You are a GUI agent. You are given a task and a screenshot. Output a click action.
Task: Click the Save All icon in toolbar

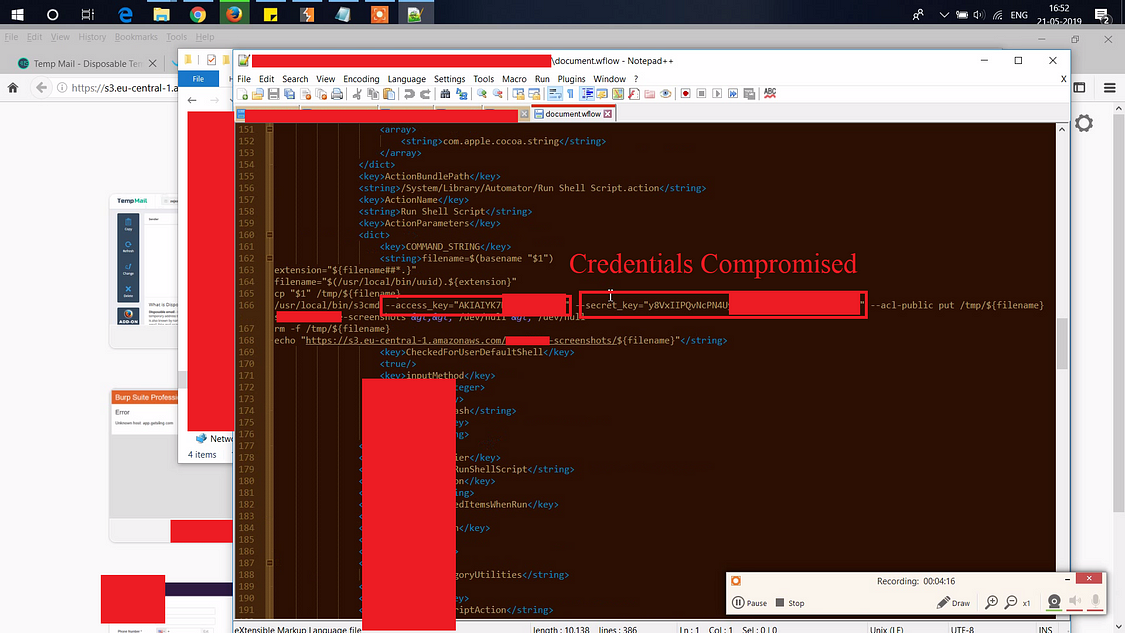(289, 94)
